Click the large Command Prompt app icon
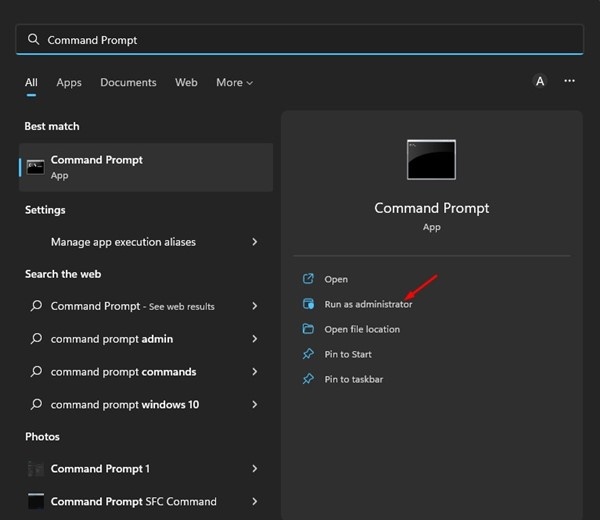The width and height of the screenshot is (600, 520). point(431,160)
